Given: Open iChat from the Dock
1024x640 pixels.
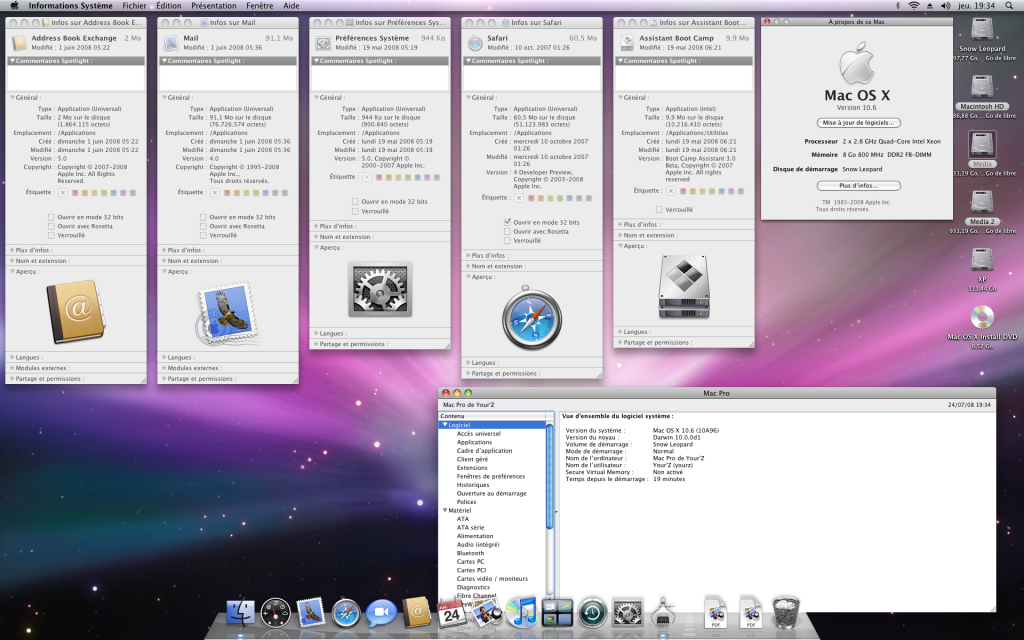Looking at the screenshot, I should pyautogui.click(x=381, y=613).
